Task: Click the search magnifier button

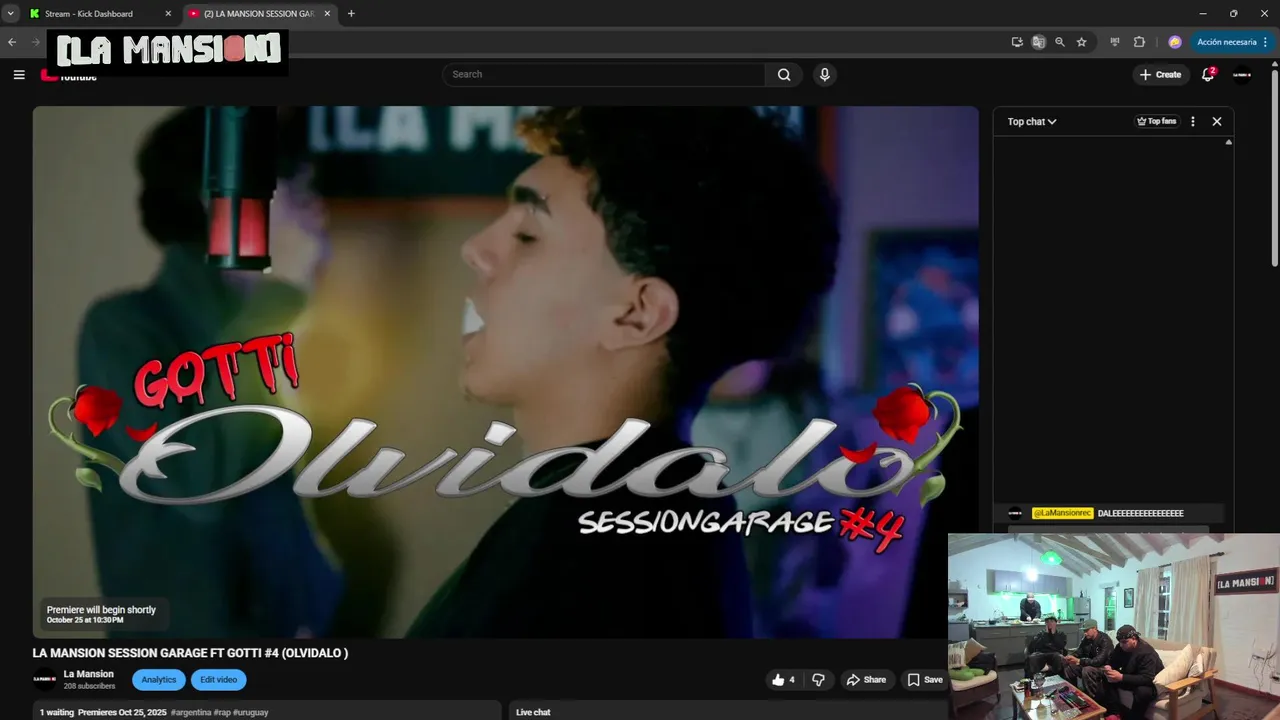Action: click(784, 75)
